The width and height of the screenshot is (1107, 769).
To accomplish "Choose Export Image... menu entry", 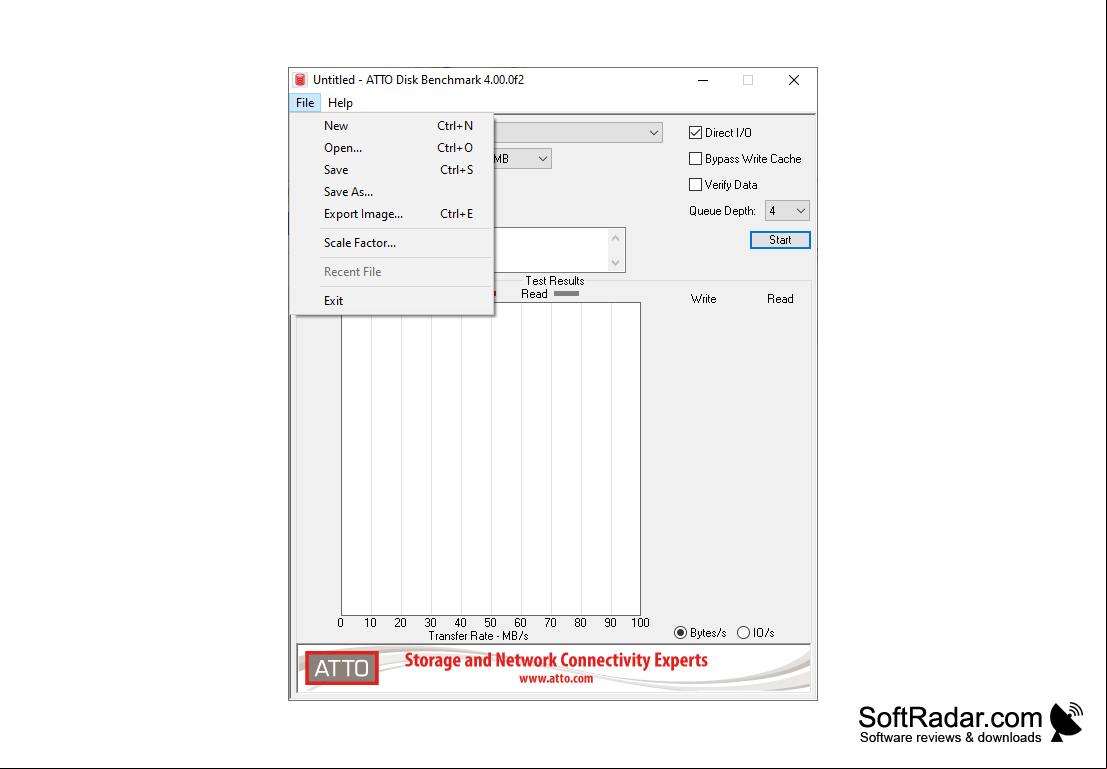I will click(x=391, y=213).
